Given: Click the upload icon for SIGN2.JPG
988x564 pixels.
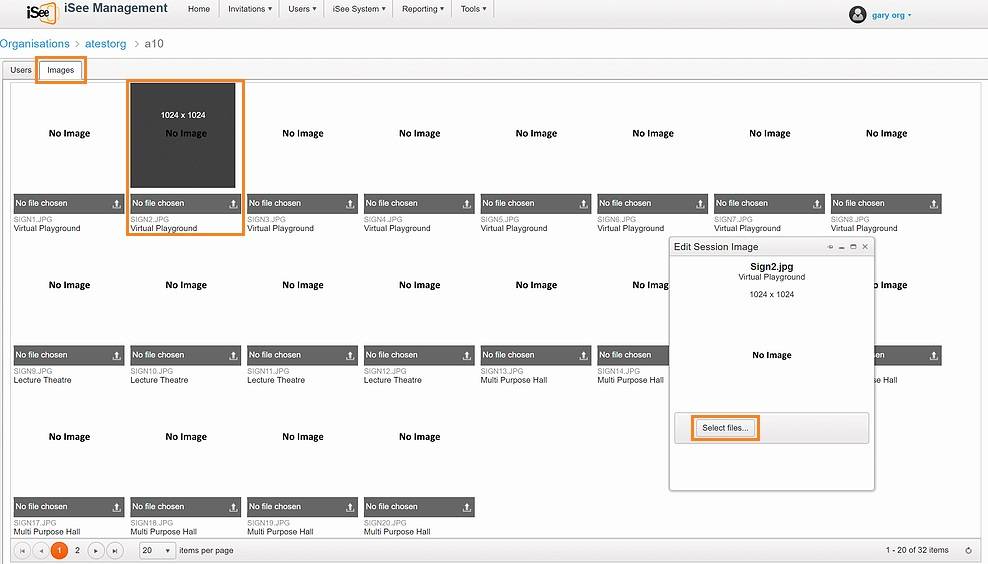Looking at the screenshot, I should click(233, 204).
